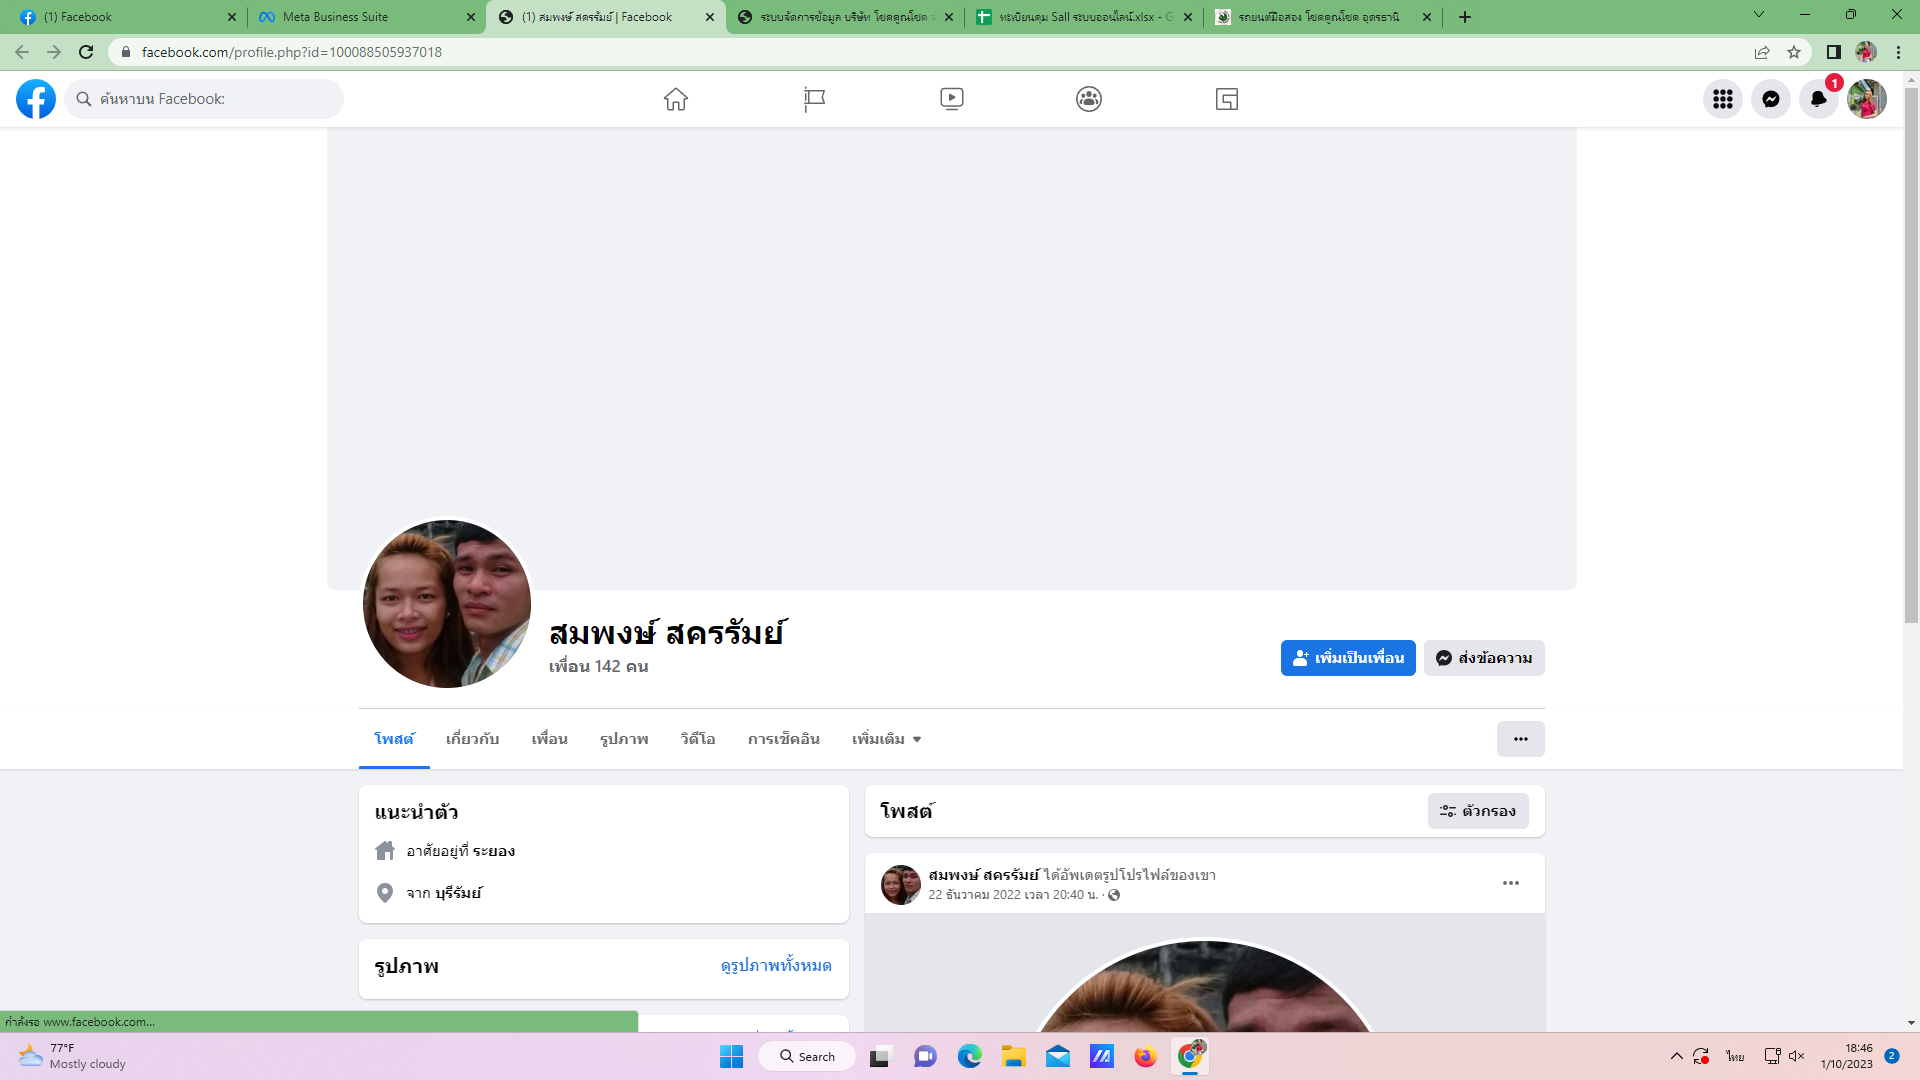Select the รูปภาพ profile tab
Image resolution: width=1920 pixels, height=1080 pixels.
pyautogui.click(x=624, y=739)
